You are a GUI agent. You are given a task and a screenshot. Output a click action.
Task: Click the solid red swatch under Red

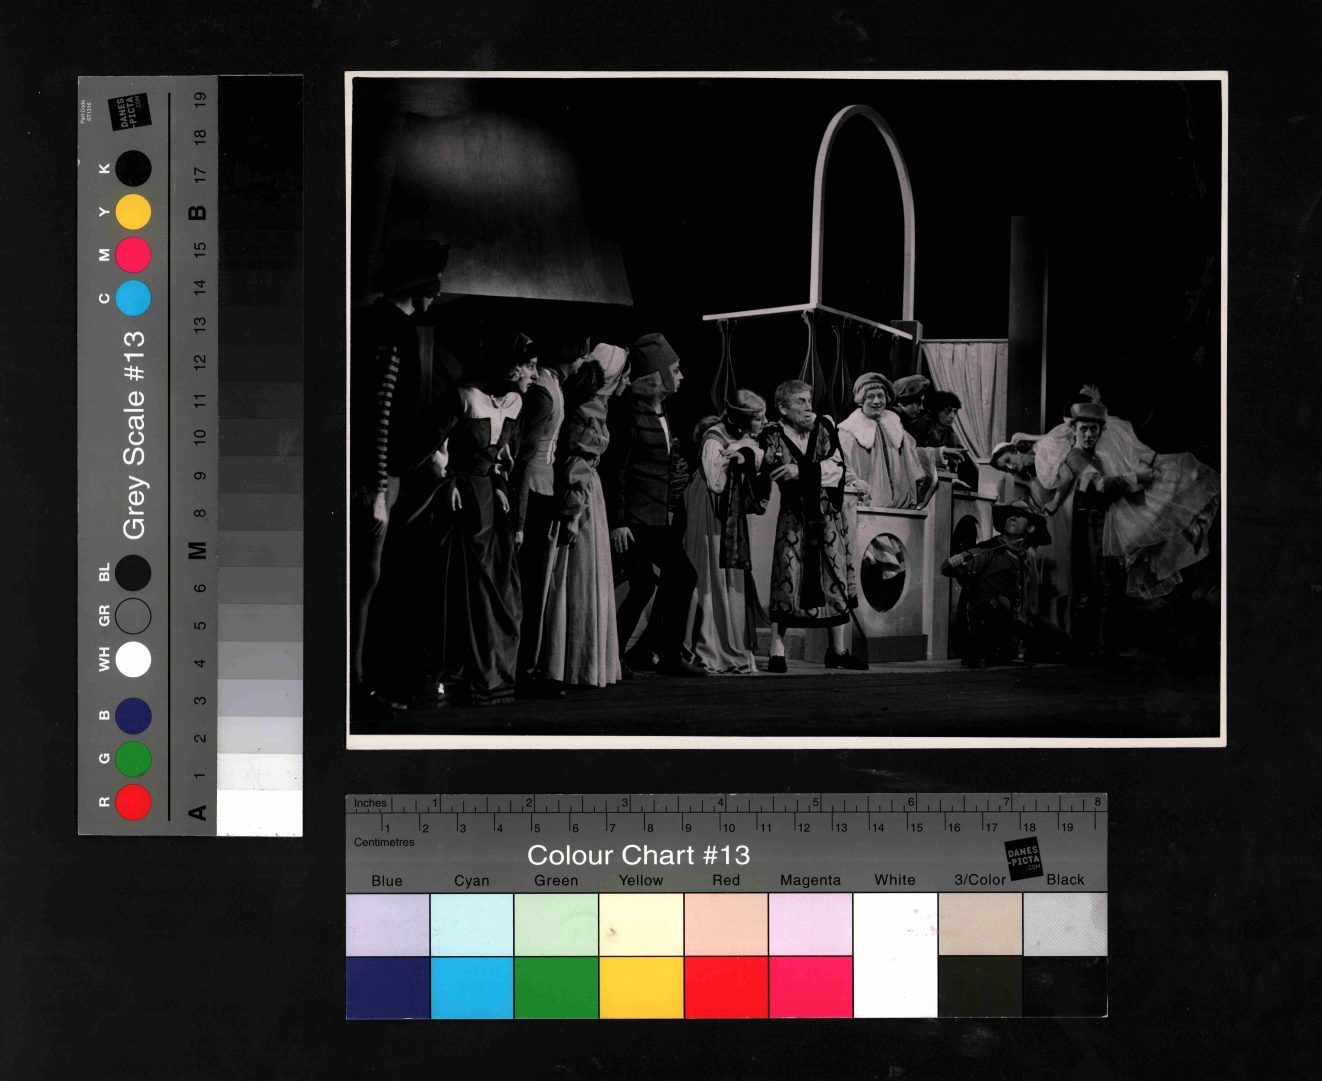(726, 987)
